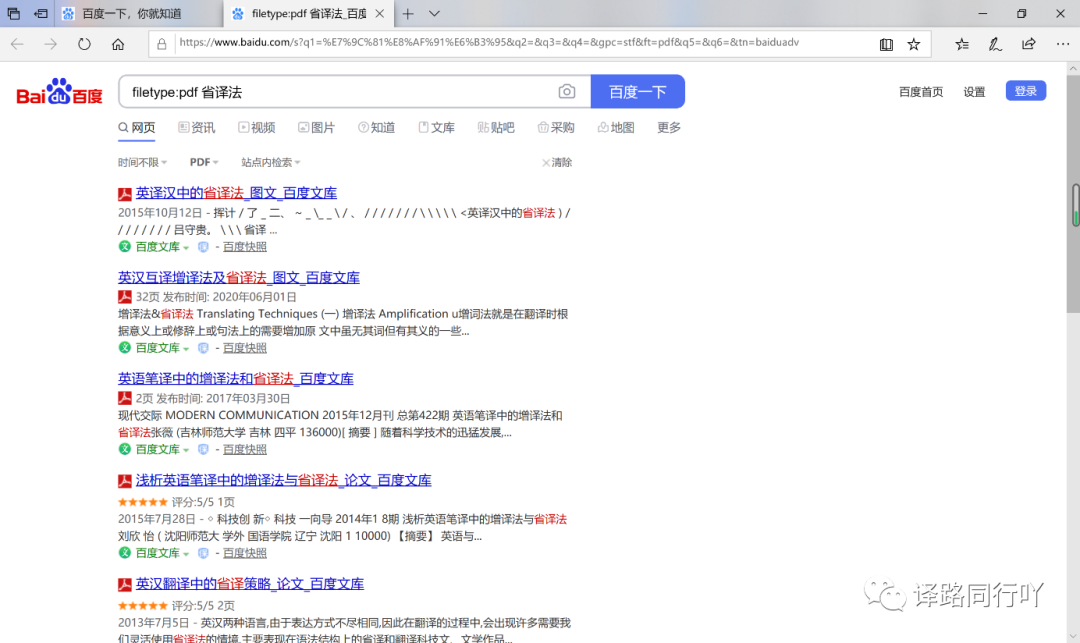Open 百度首页 link

click(921, 92)
